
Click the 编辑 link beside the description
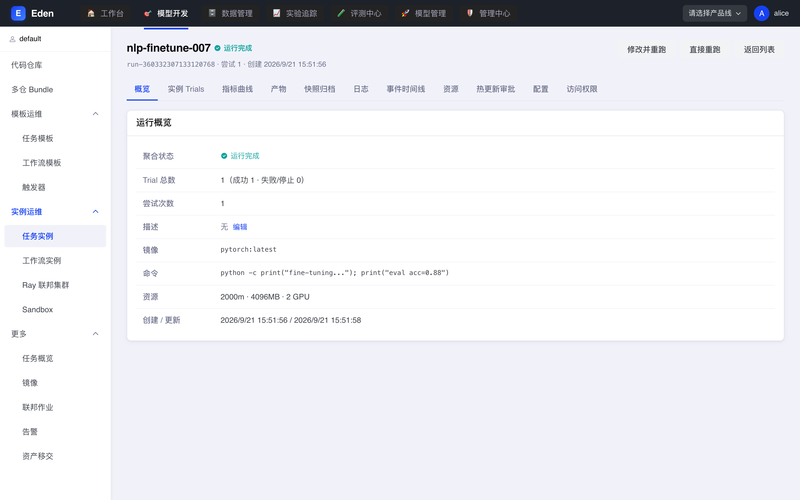[x=240, y=227]
